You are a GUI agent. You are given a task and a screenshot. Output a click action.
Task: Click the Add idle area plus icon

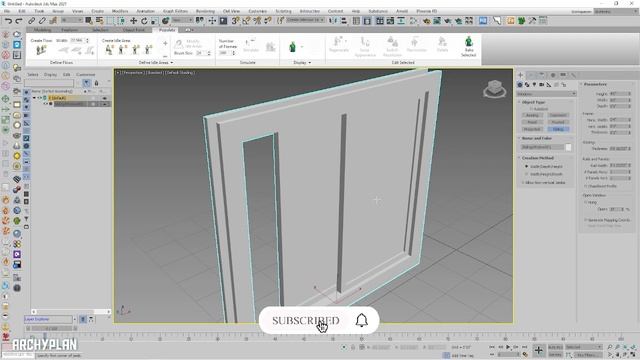click(165, 43)
